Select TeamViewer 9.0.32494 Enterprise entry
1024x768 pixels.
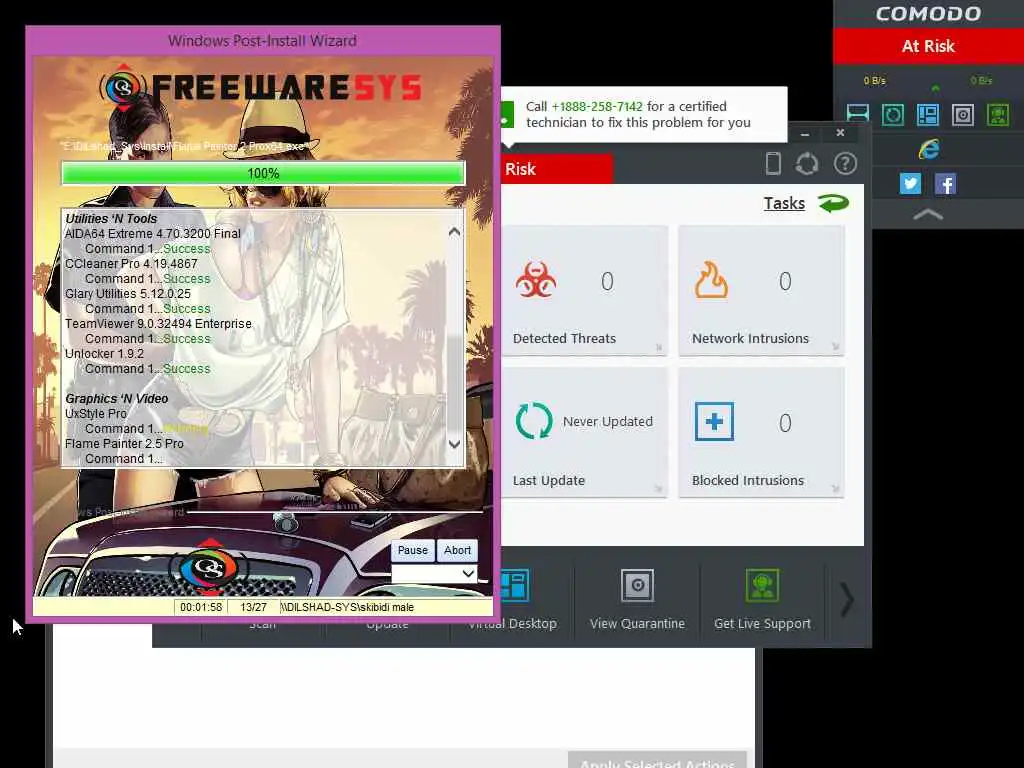158,324
